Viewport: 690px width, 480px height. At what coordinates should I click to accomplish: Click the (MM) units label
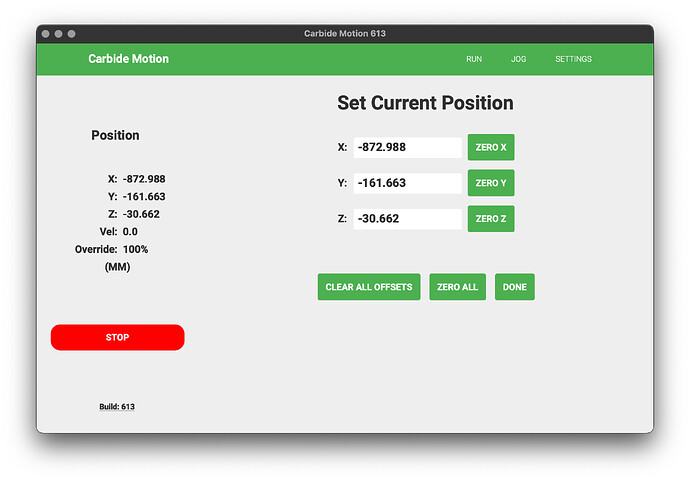coord(117,267)
